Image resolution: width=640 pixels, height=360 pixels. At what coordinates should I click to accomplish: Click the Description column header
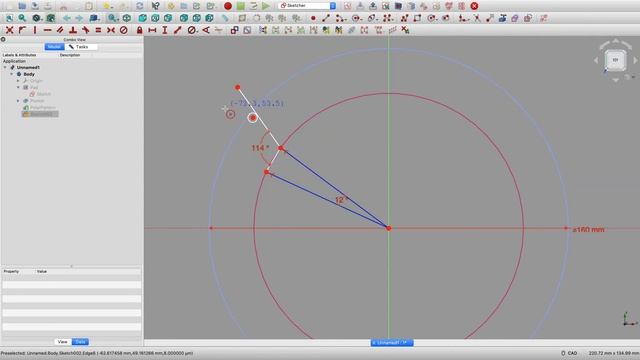pyautogui.click(x=70, y=55)
